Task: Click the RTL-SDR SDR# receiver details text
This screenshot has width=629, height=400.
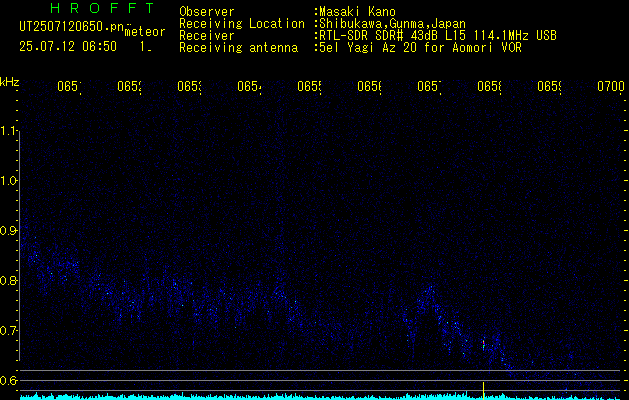Action: pyautogui.click(x=438, y=36)
